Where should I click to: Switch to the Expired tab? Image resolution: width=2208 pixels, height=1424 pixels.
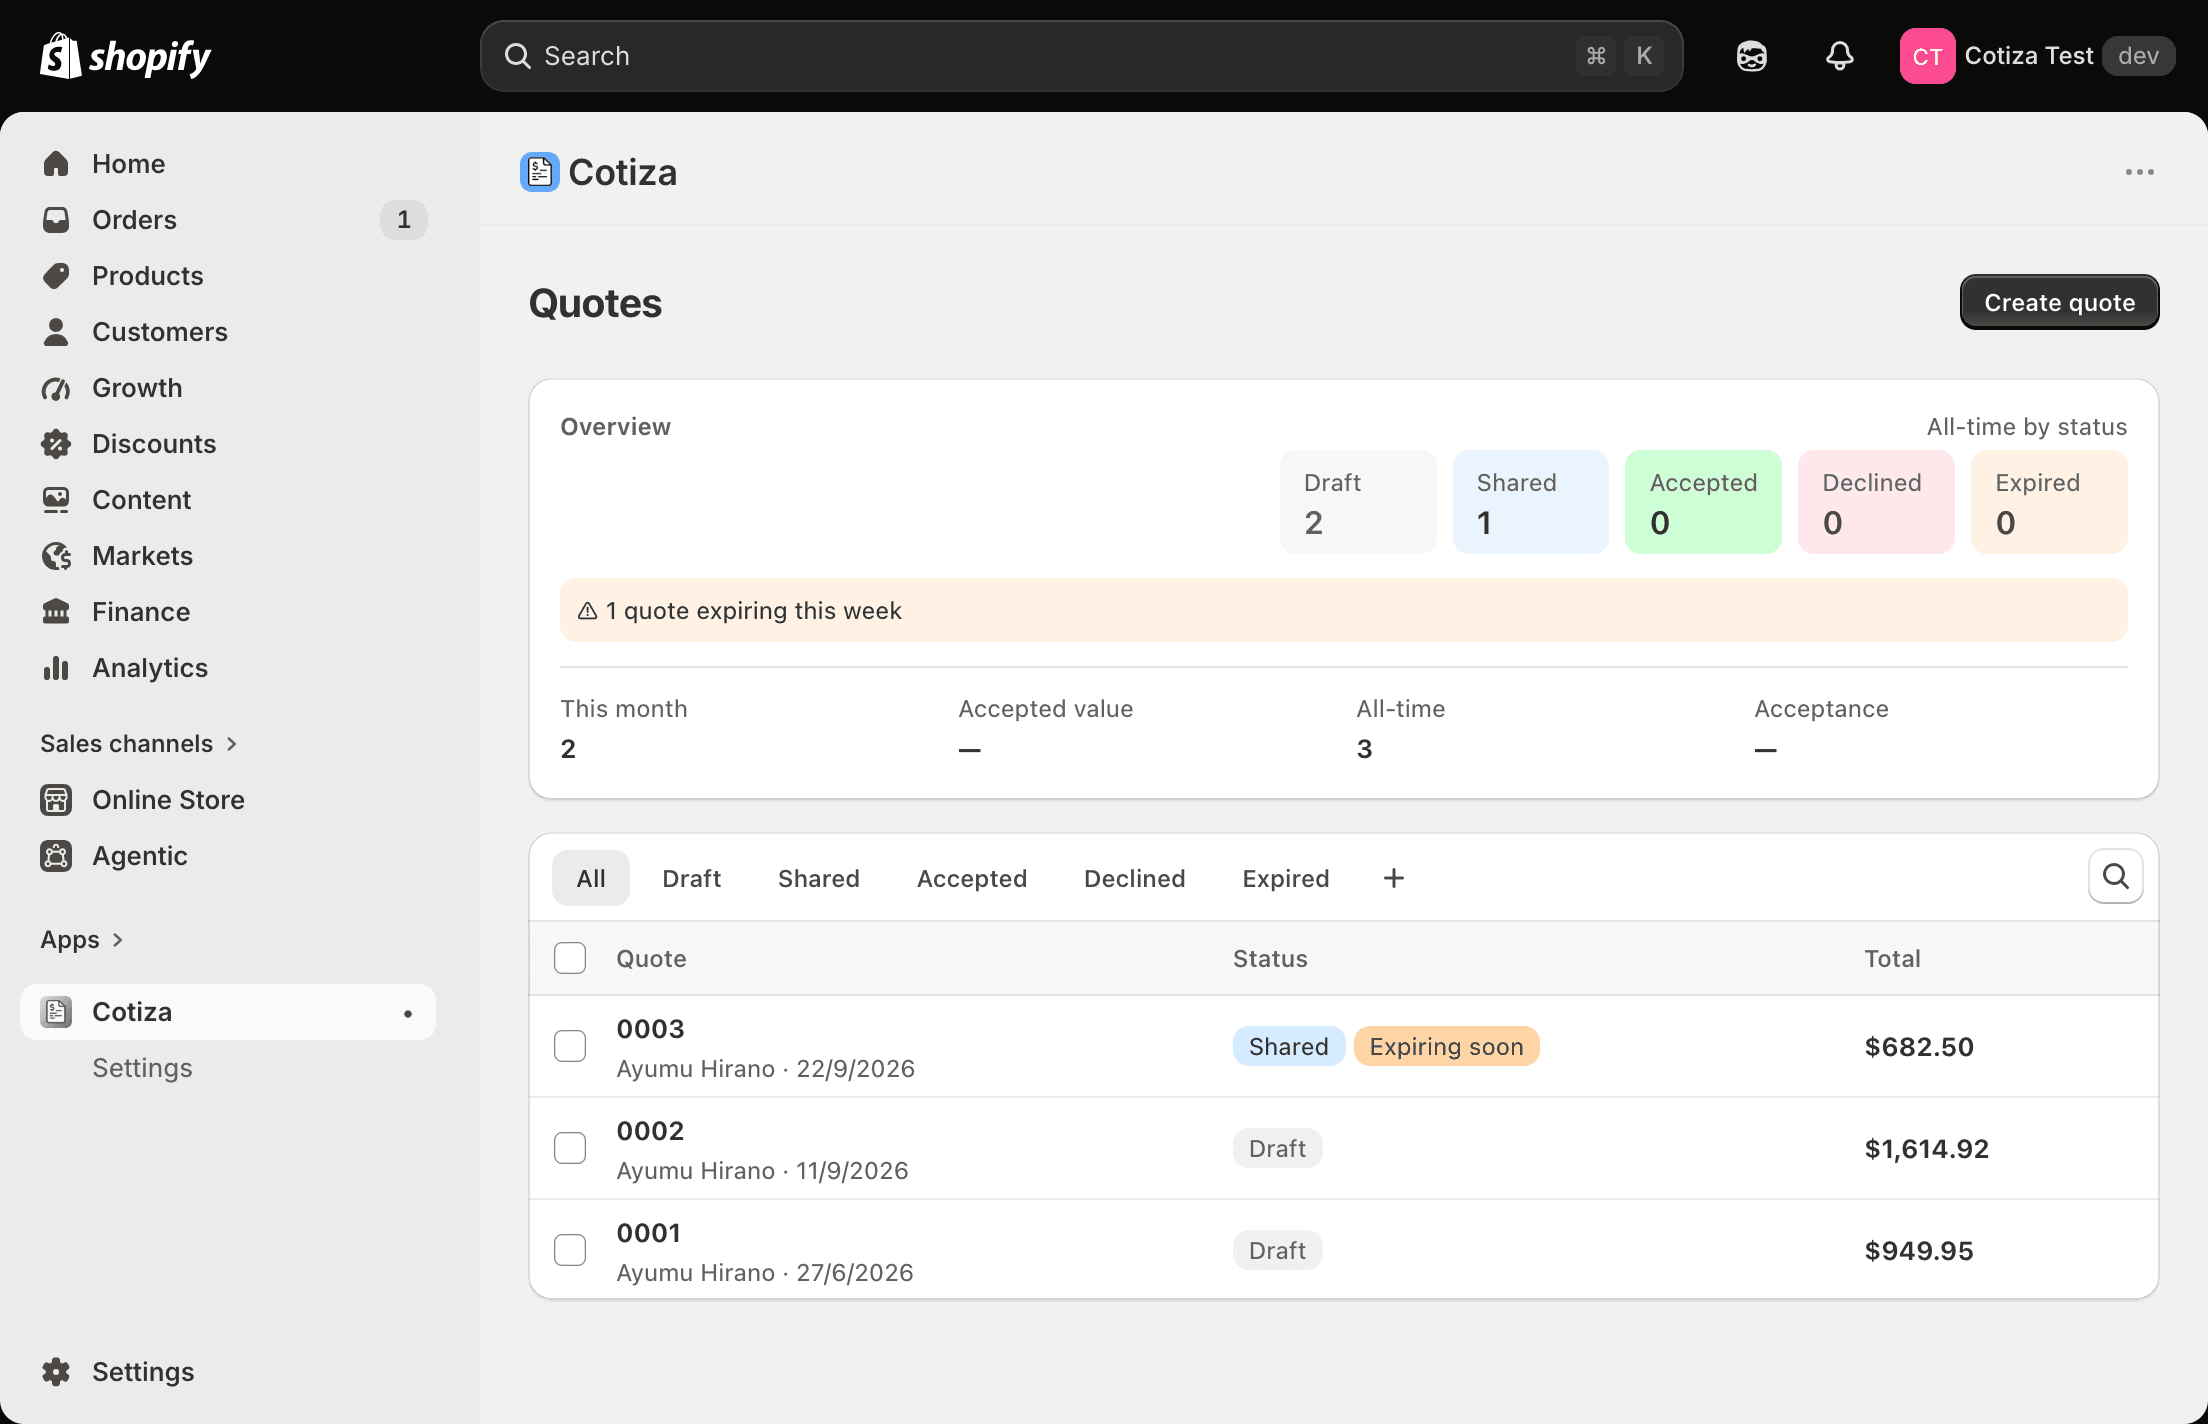tap(1286, 878)
